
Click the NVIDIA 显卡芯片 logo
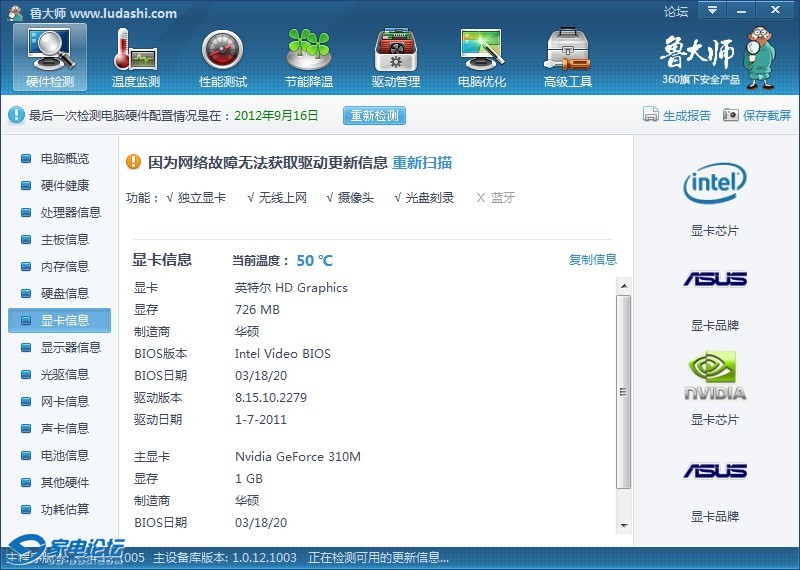click(714, 375)
